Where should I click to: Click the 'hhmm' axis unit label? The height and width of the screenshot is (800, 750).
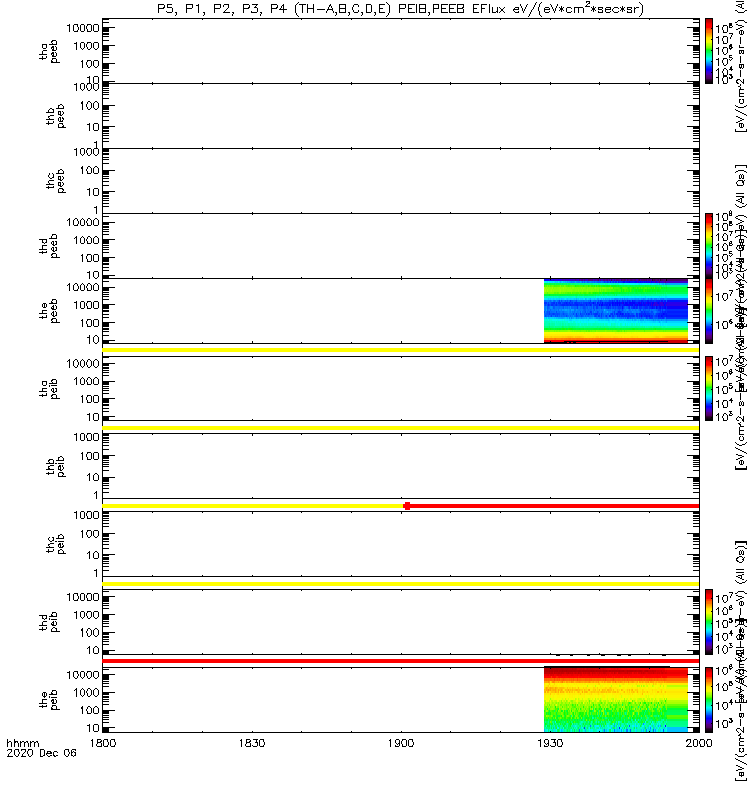click(23, 743)
